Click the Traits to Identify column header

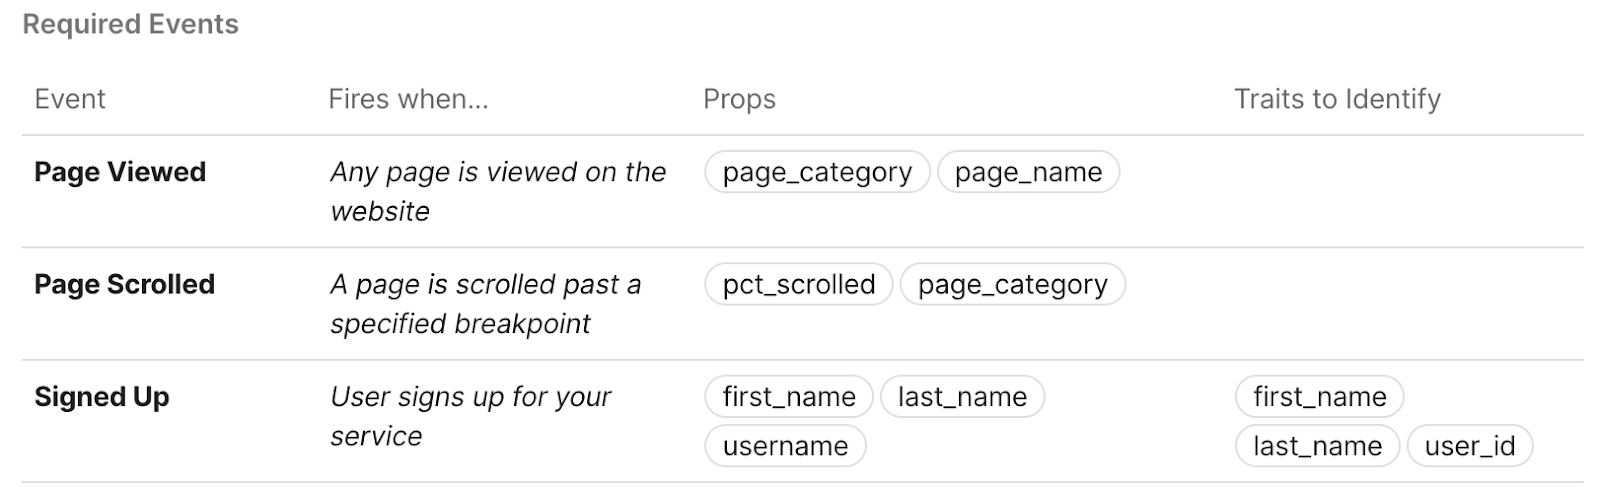click(x=1337, y=99)
